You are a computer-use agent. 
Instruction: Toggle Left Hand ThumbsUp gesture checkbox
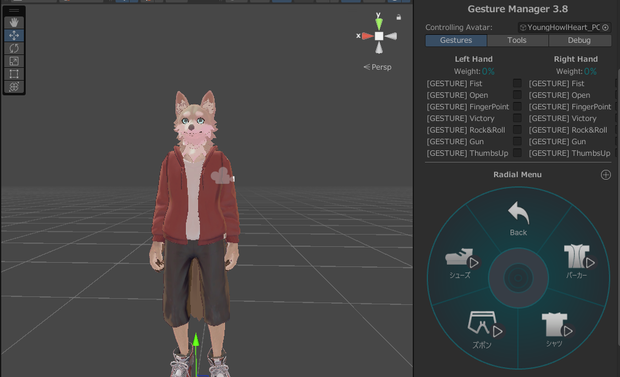[517, 153]
